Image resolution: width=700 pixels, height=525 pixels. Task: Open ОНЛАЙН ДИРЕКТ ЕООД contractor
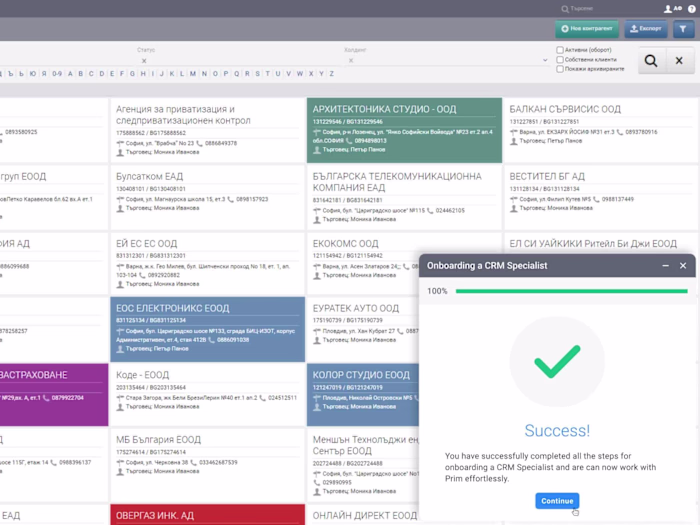point(365,516)
